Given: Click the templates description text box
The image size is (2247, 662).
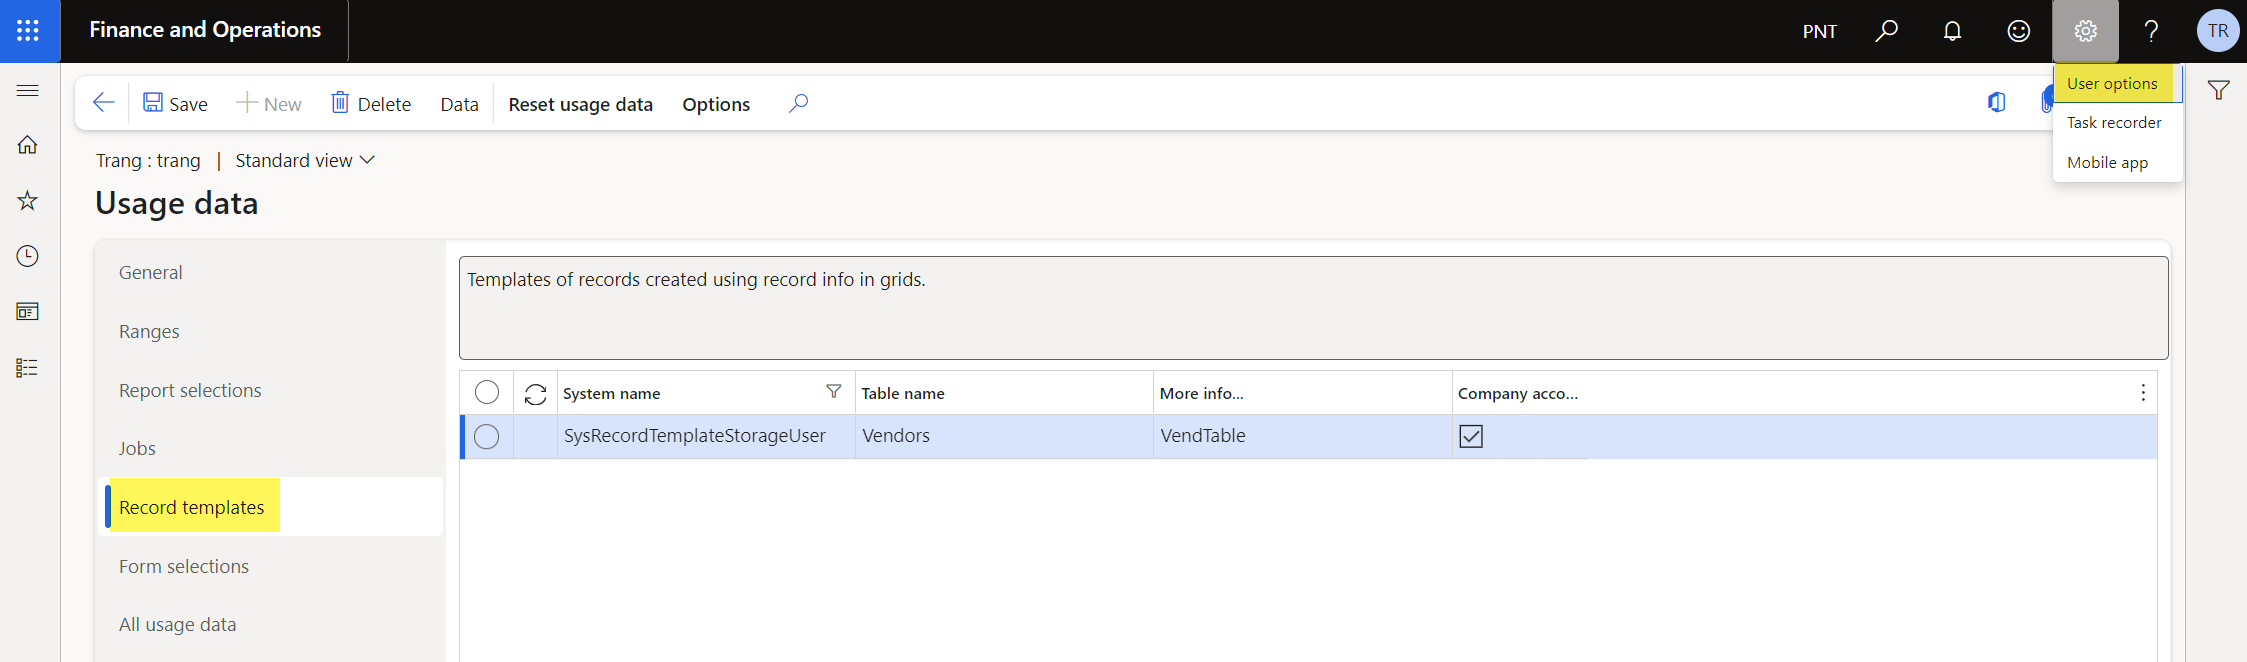Looking at the screenshot, I should click(1313, 308).
